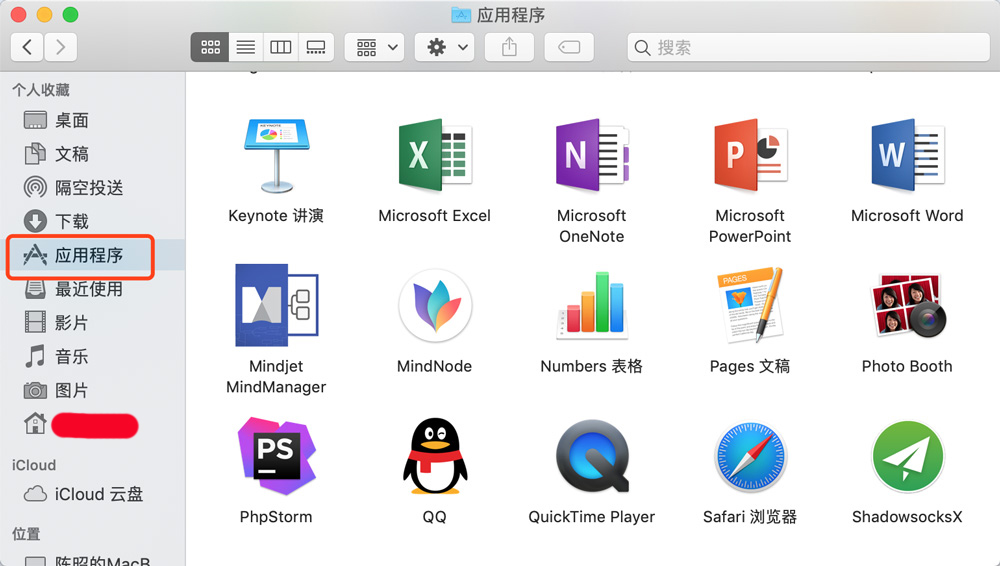Select the MindNode app icon

point(435,307)
